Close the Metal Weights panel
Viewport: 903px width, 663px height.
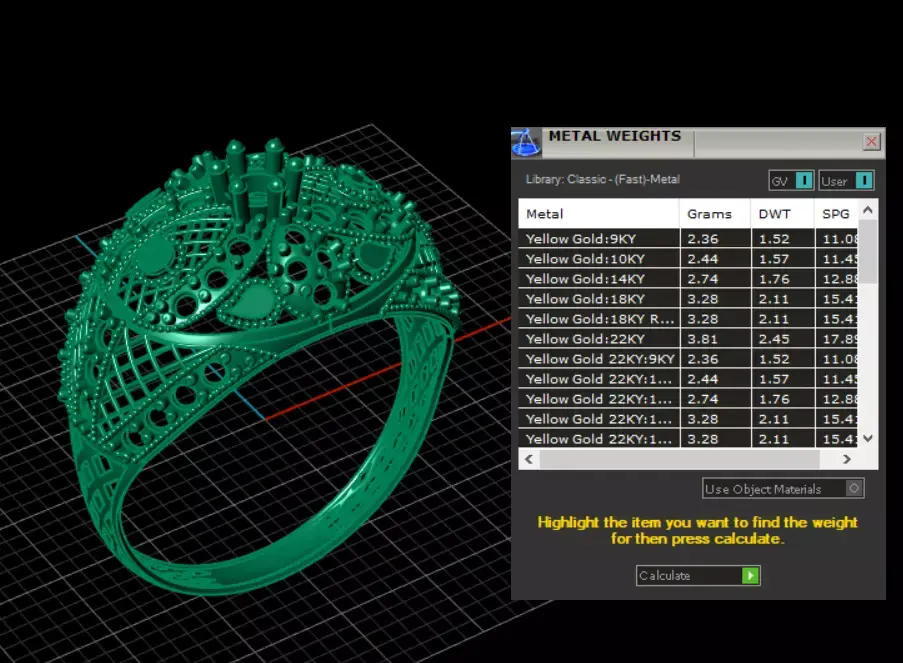point(871,141)
